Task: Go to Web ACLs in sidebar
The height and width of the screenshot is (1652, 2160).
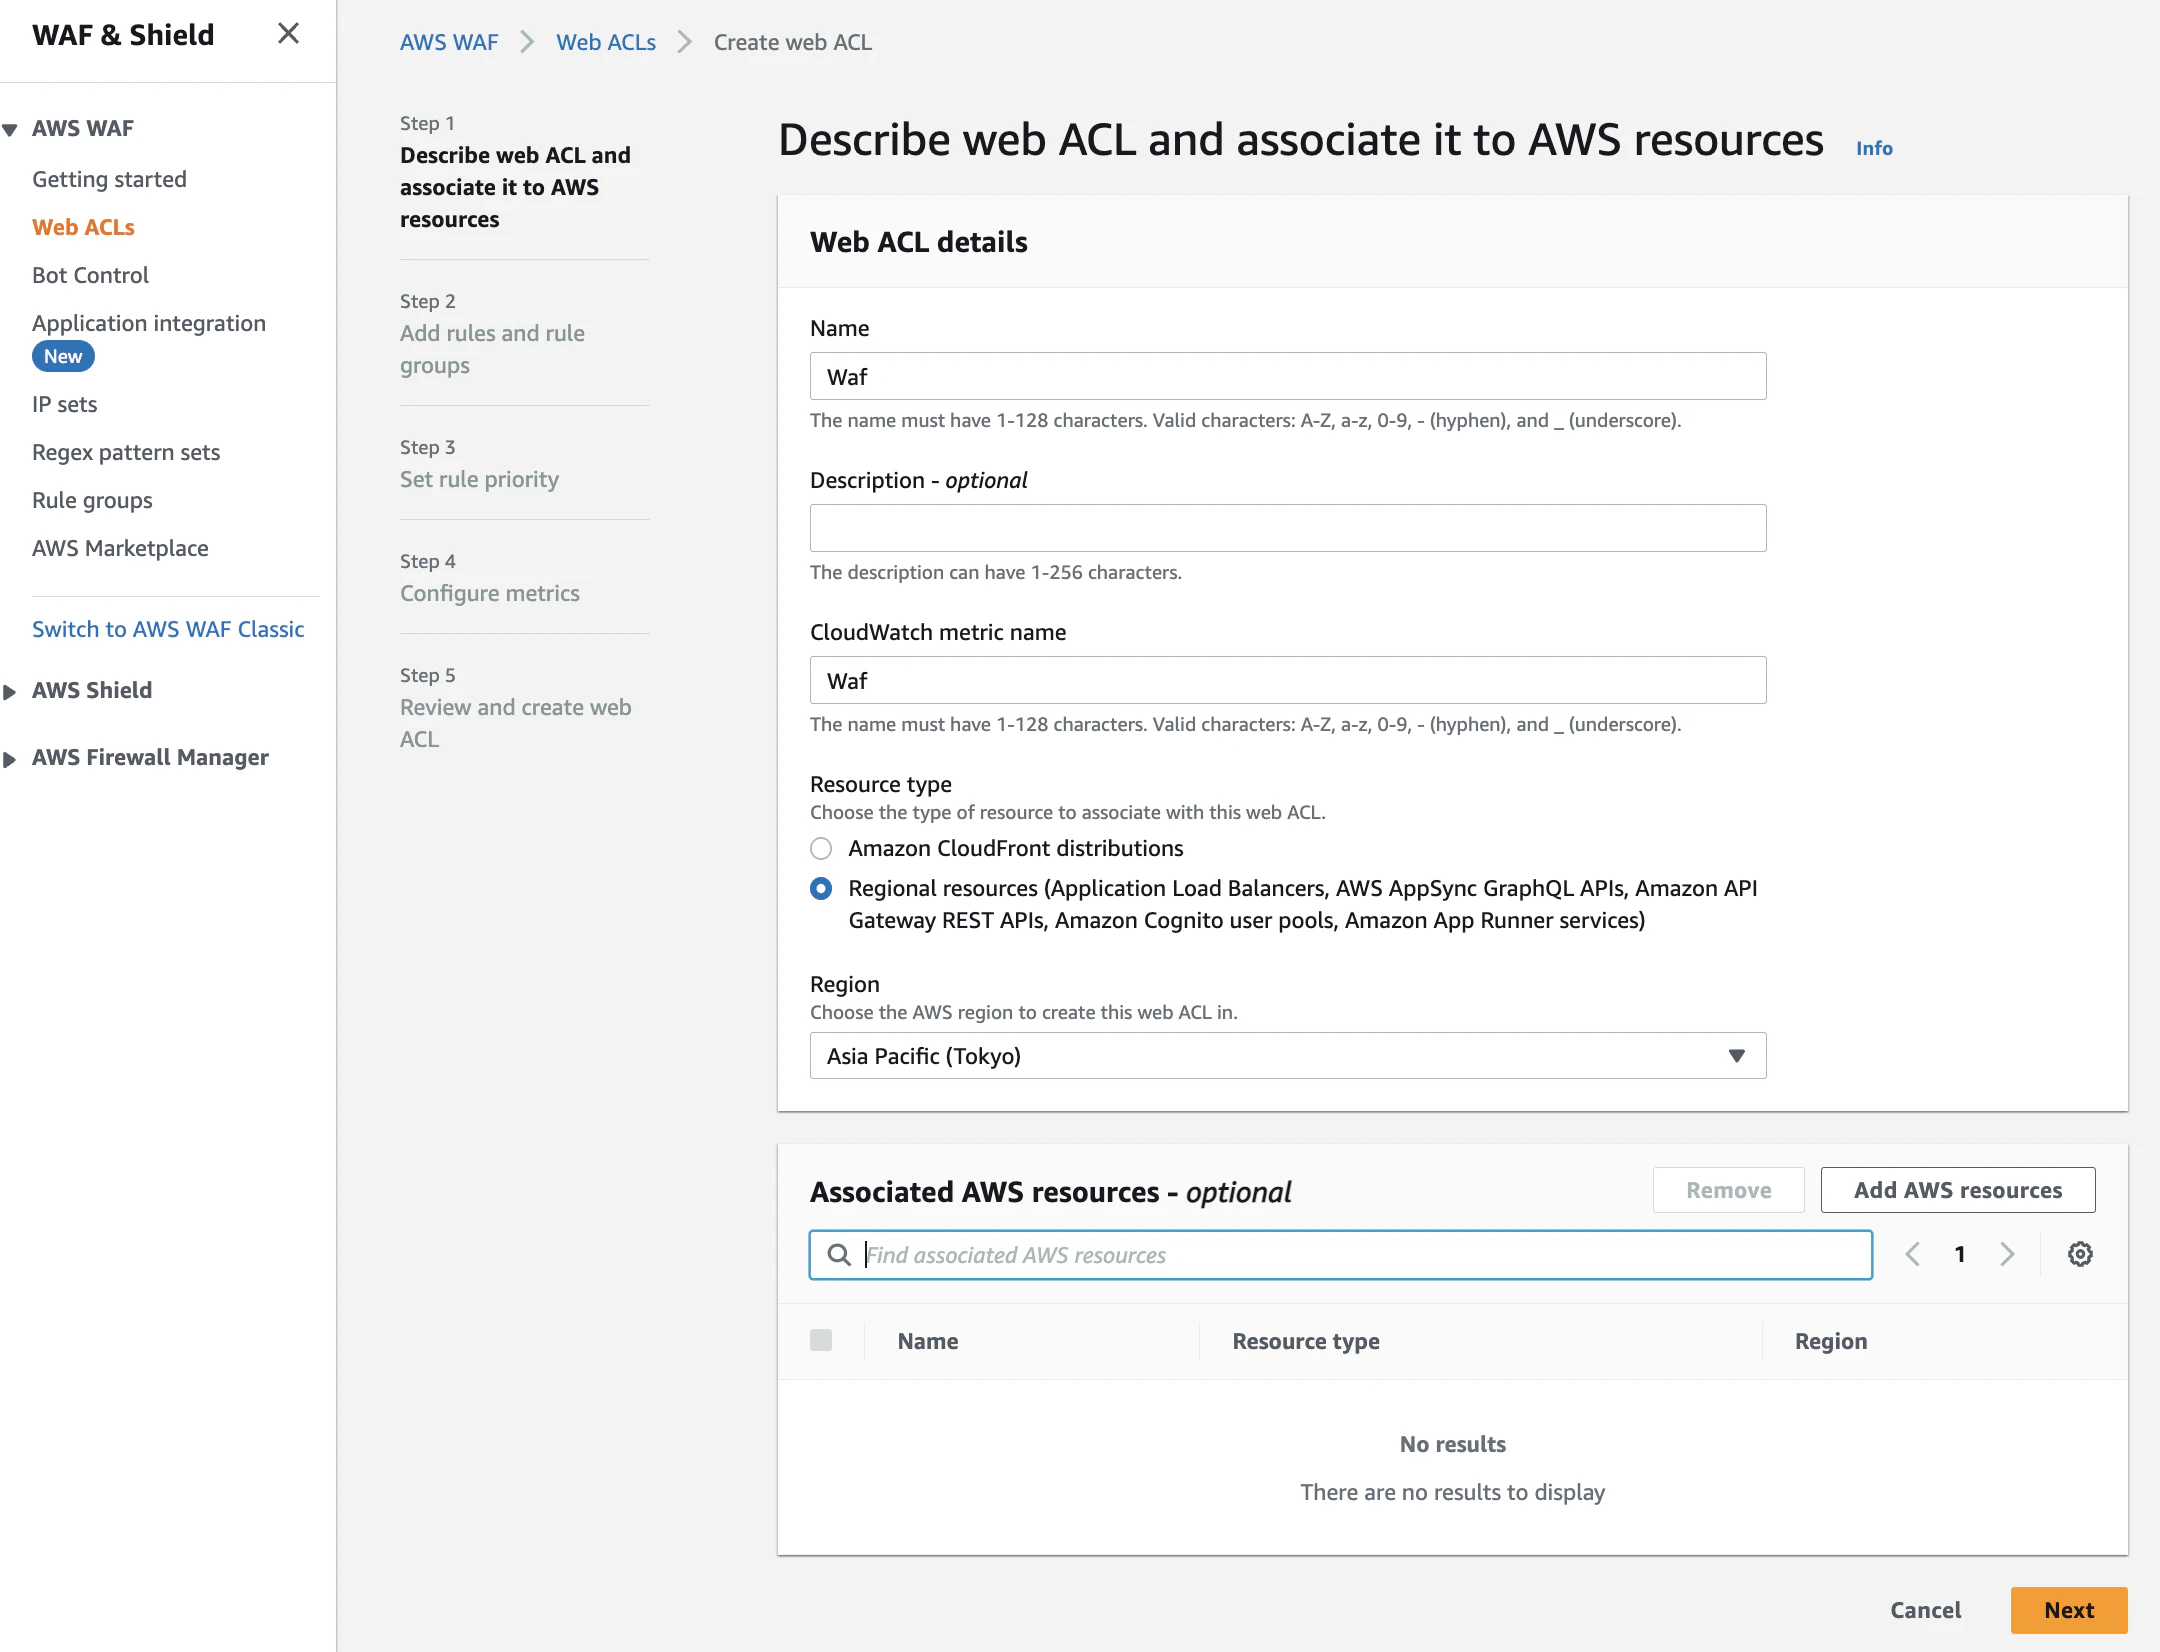Action: click(83, 227)
